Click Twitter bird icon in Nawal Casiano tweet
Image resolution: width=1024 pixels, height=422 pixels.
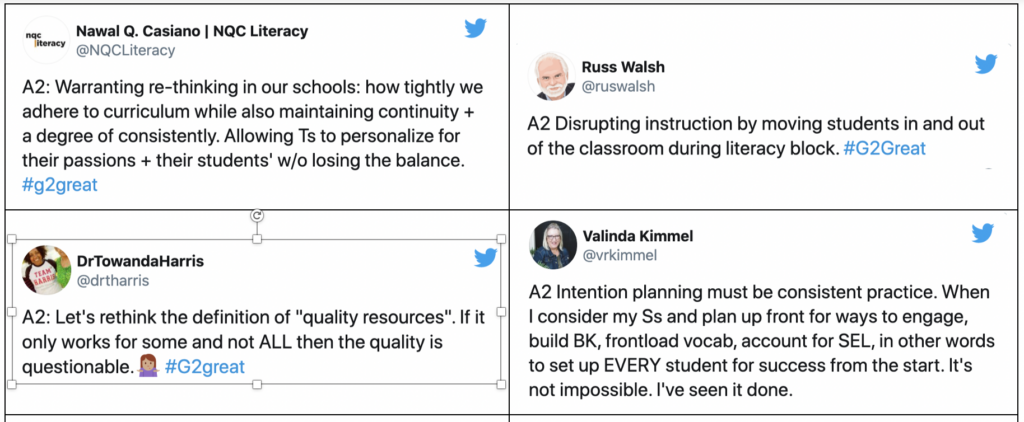click(x=477, y=28)
